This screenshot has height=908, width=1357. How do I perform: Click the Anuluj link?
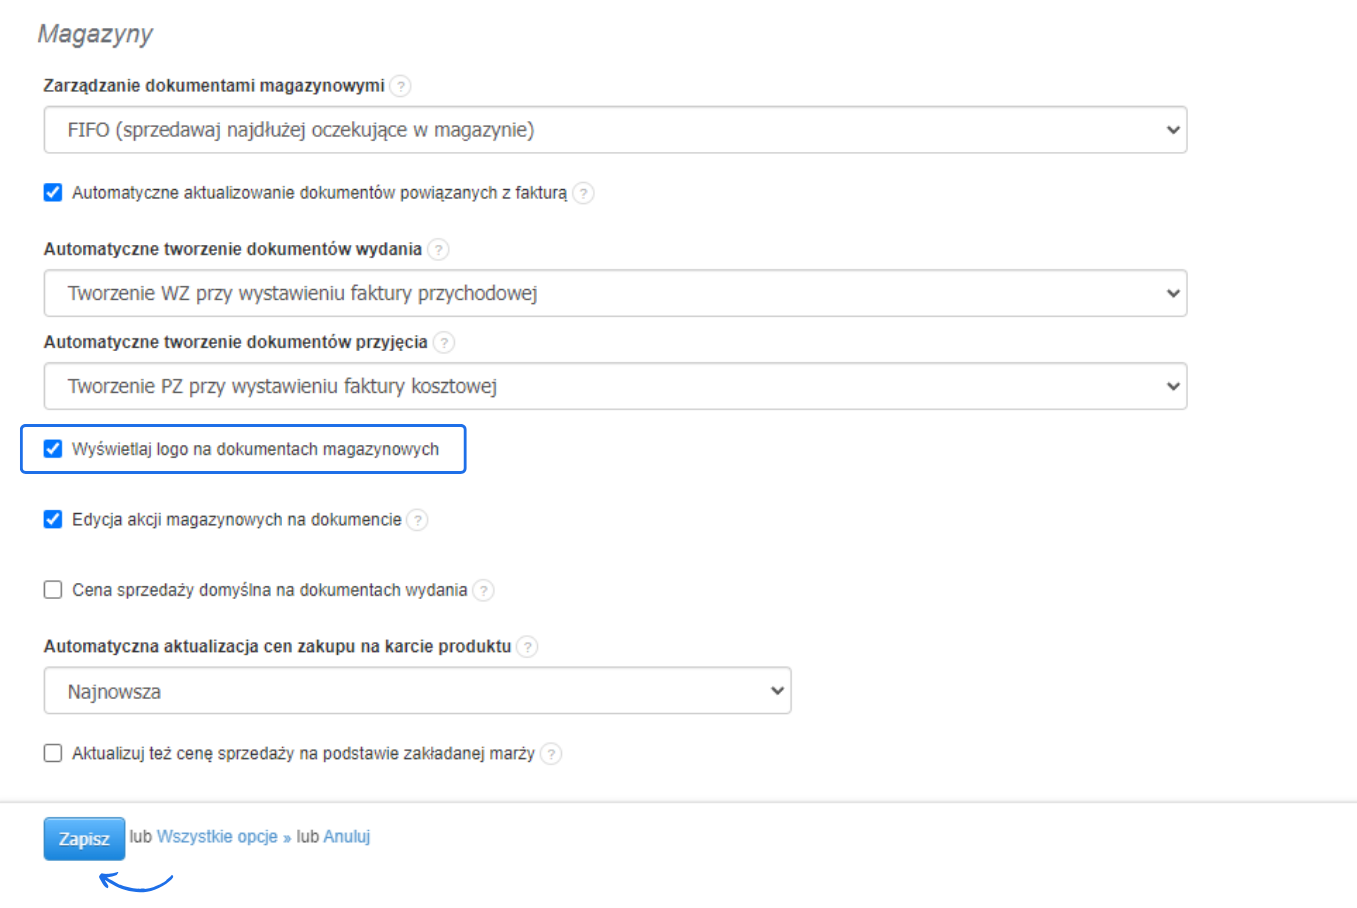346,837
